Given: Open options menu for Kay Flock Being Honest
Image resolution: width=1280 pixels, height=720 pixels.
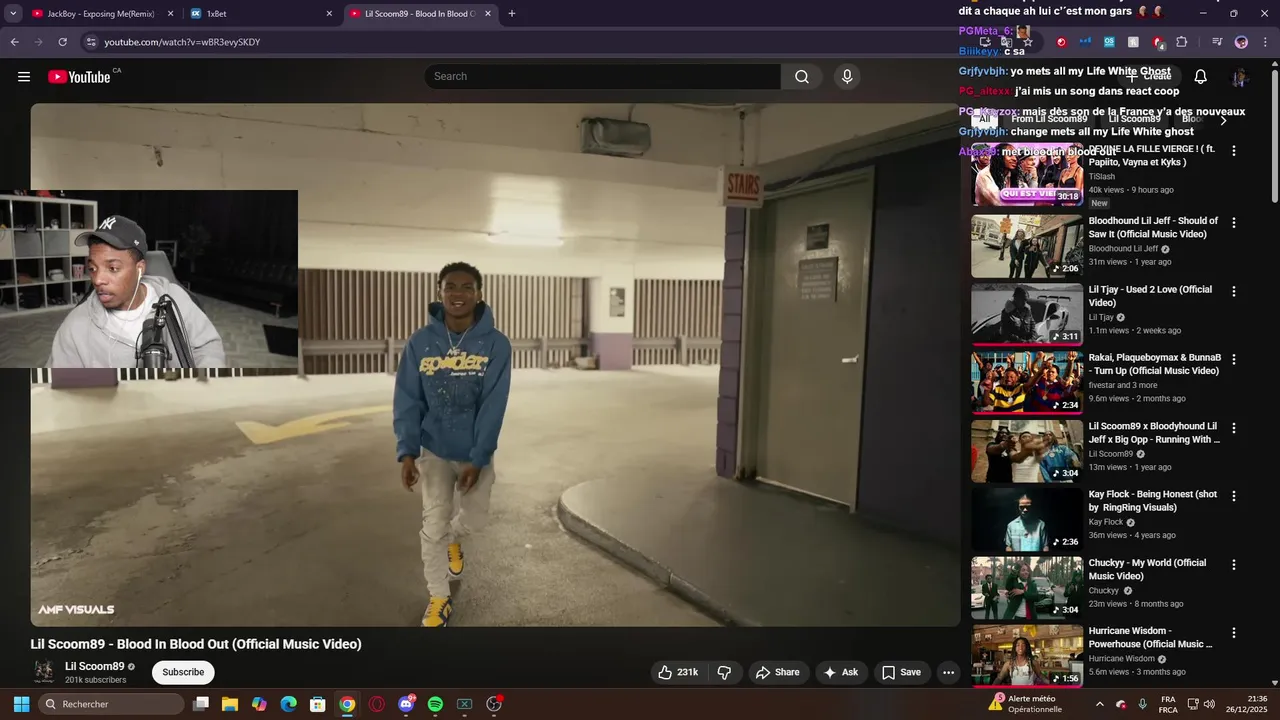Looking at the screenshot, I should pyautogui.click(x=1234, y=496).
